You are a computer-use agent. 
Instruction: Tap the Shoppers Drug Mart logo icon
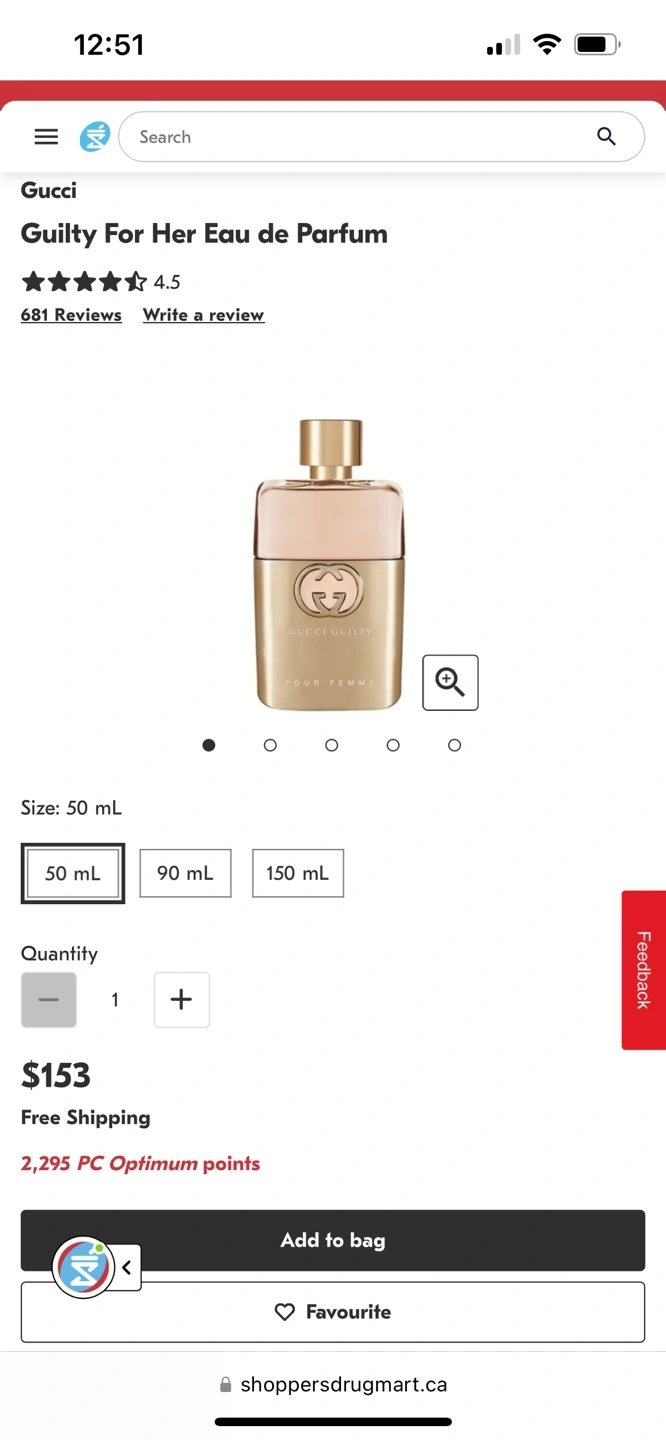click(x=94, y=137)
